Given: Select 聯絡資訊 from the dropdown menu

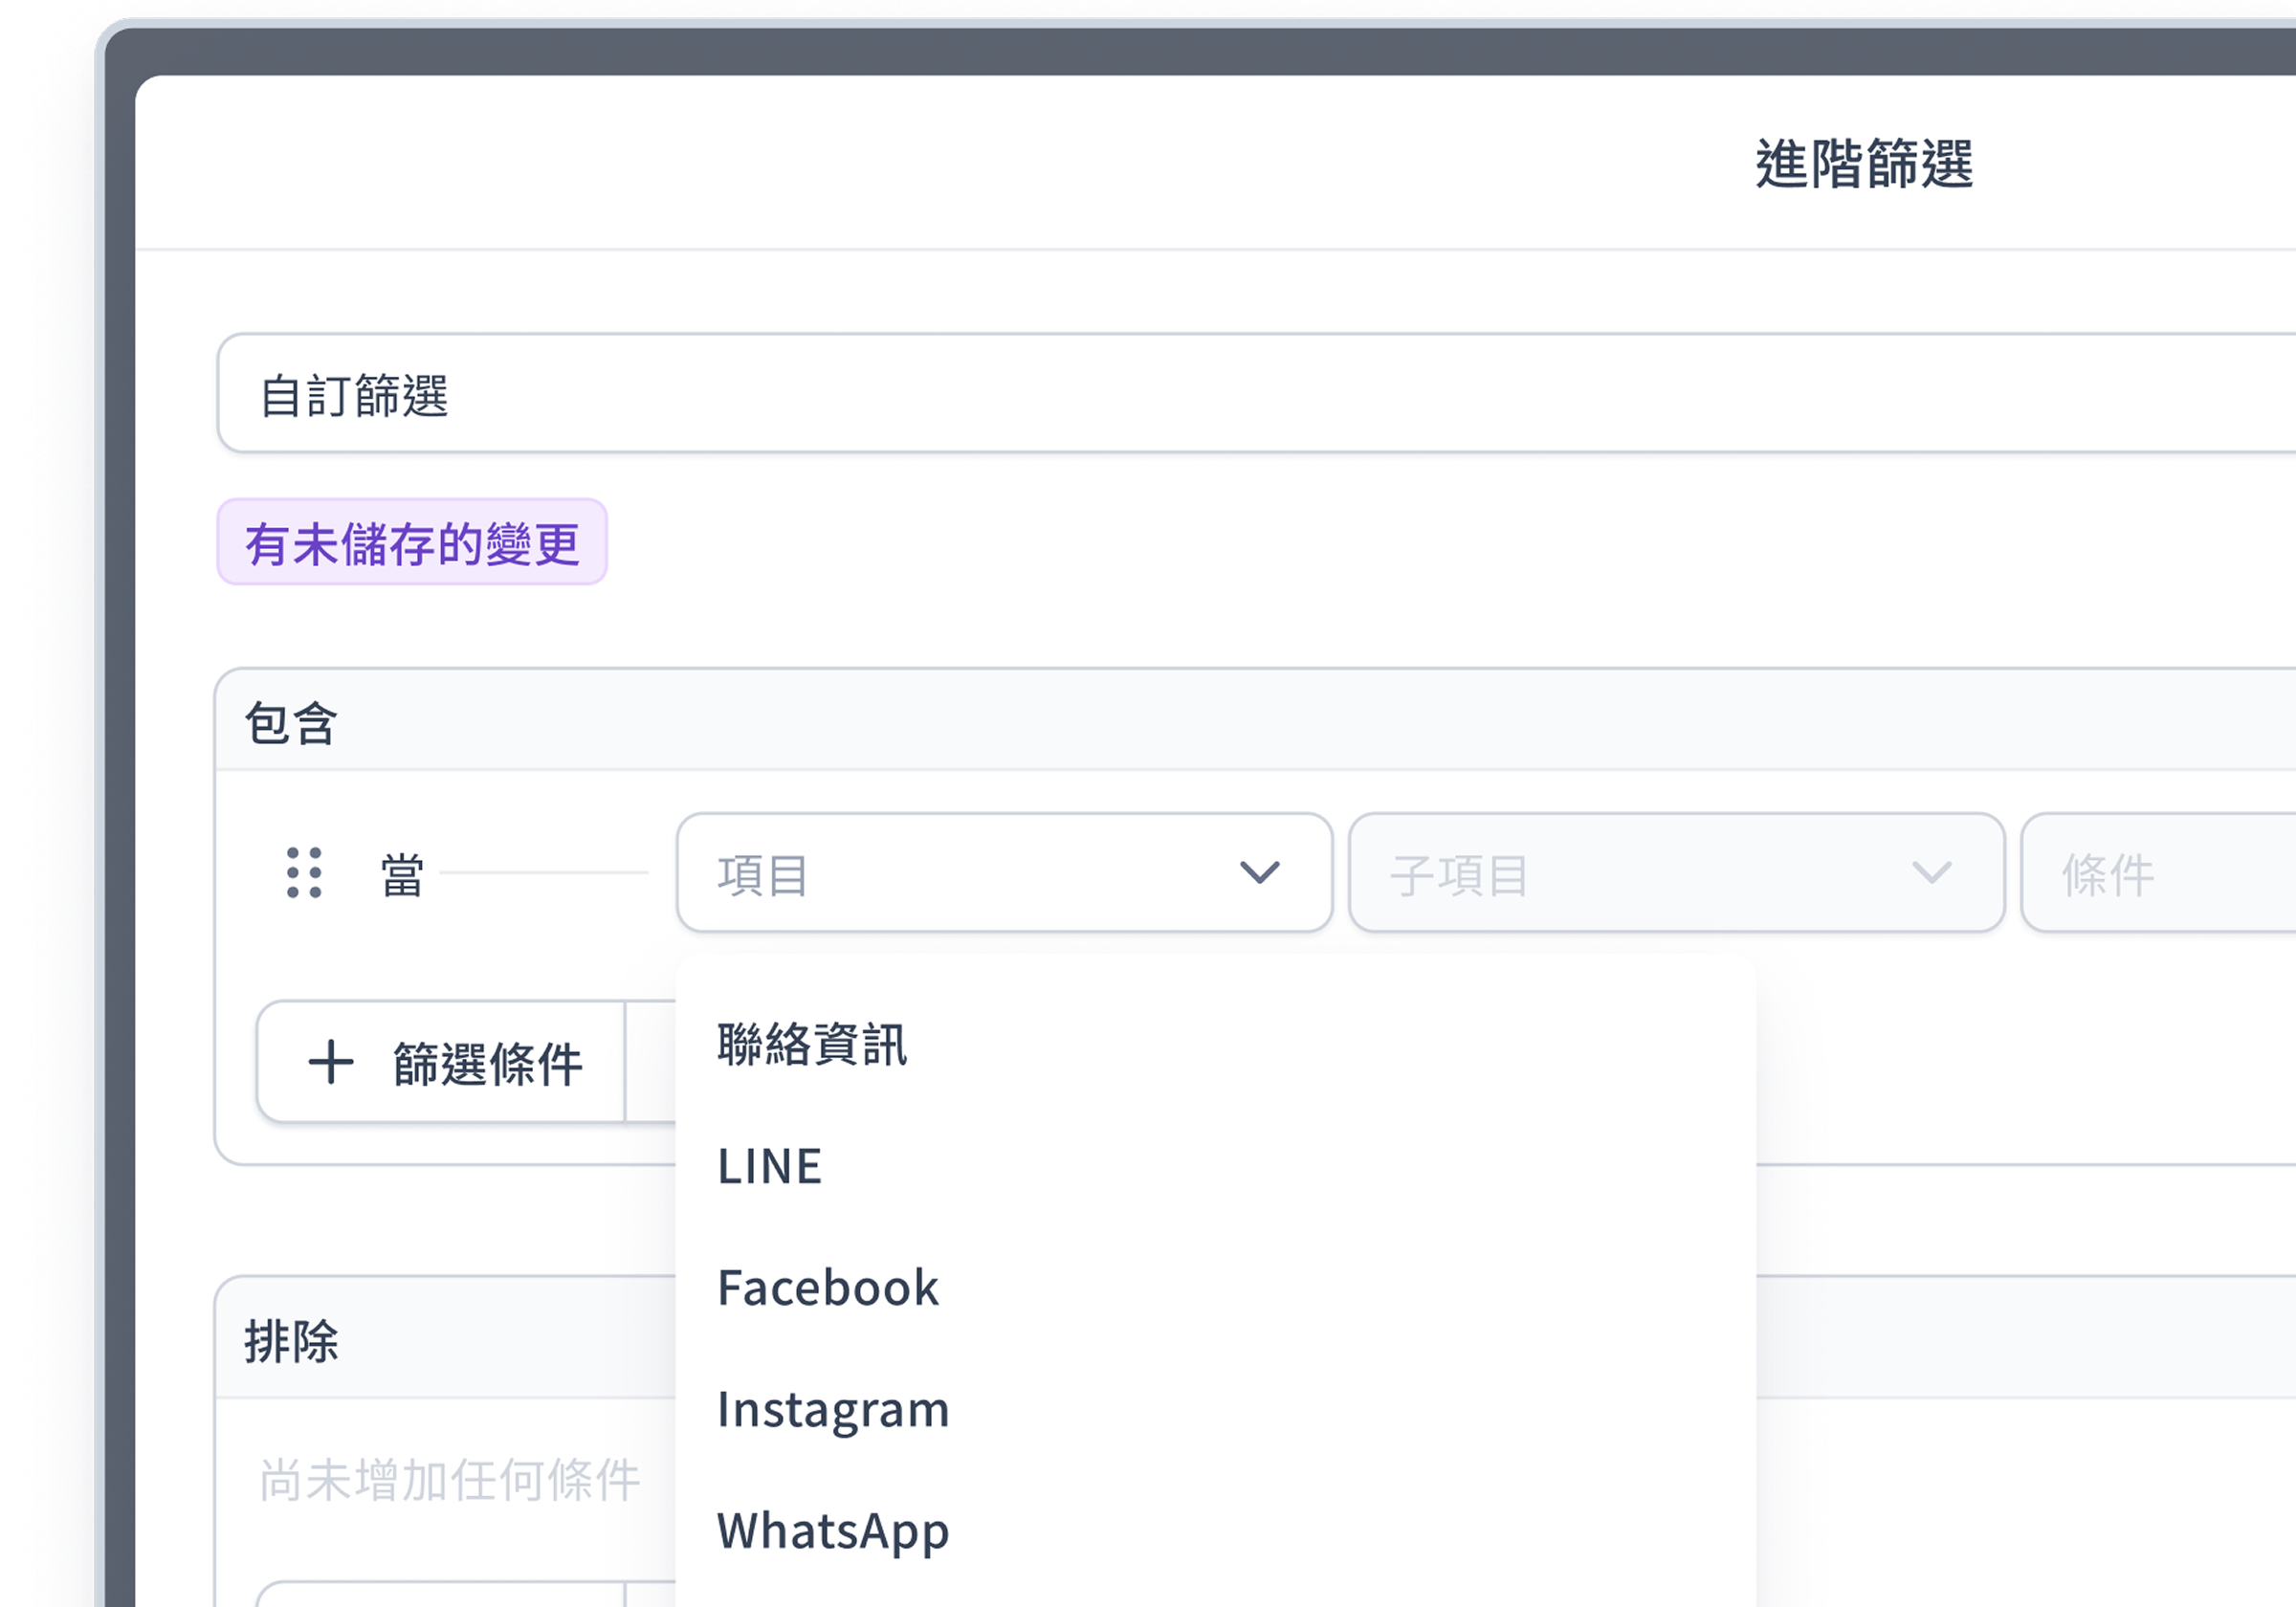Looking at the screenshot, I should (813, 1043).
